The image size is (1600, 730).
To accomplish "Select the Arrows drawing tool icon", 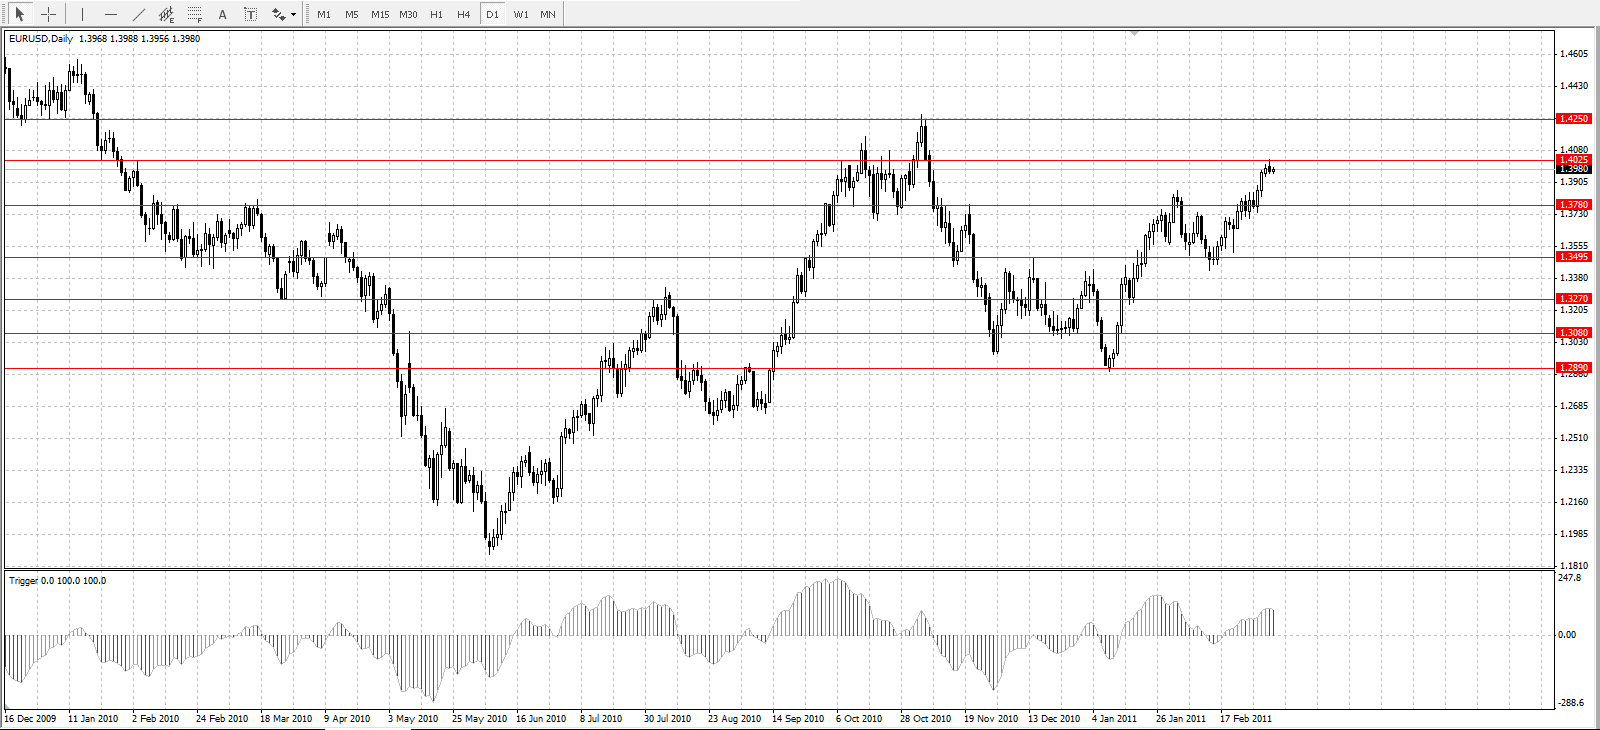I will (277, 14).
